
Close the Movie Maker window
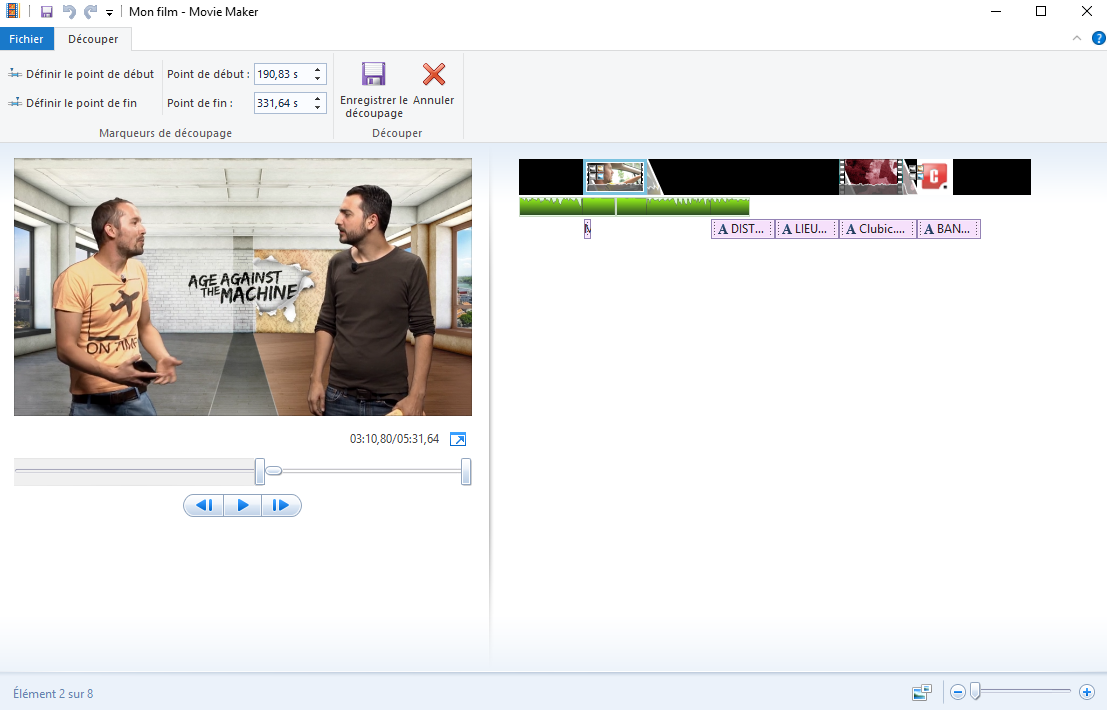click(x=1087, y=11)
